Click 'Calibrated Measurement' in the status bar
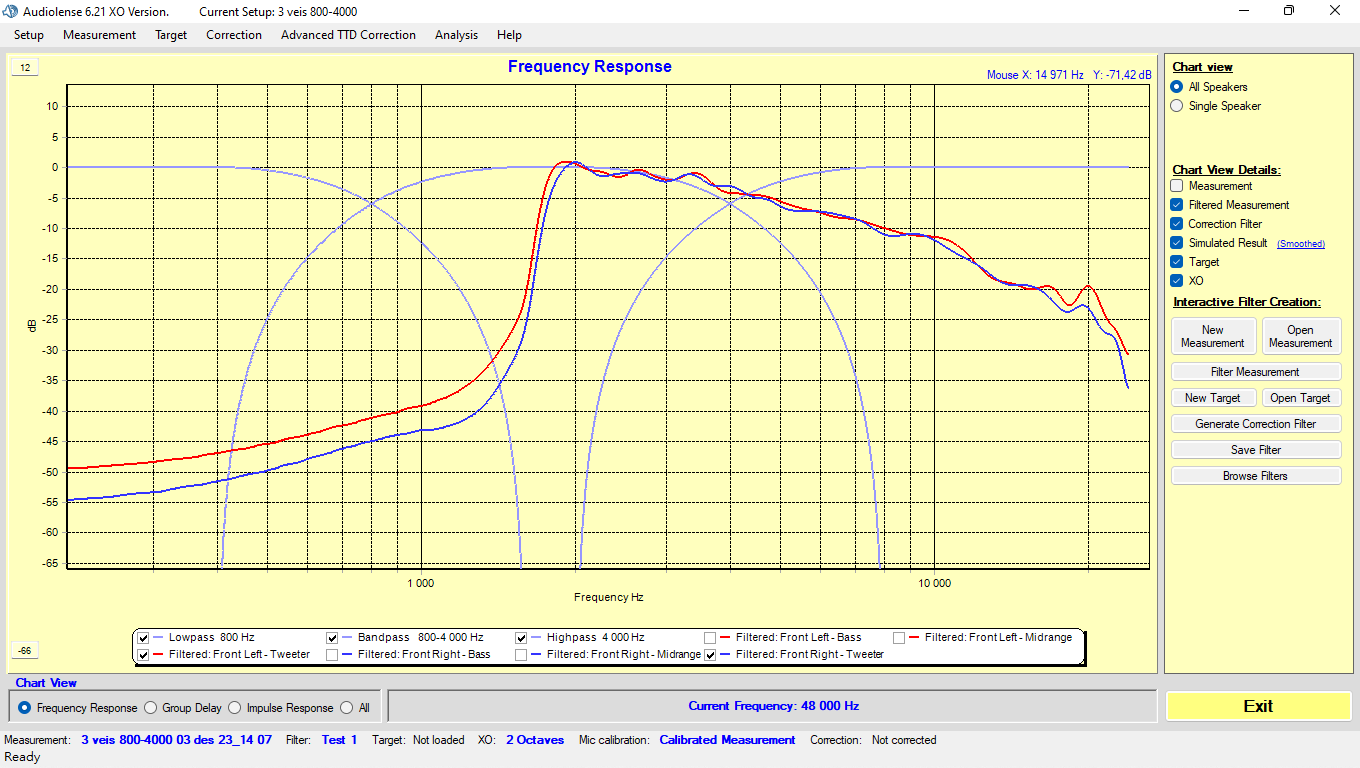Image resolution: width=1360 pixels, height=768 pixels. [x=727, y=741]
